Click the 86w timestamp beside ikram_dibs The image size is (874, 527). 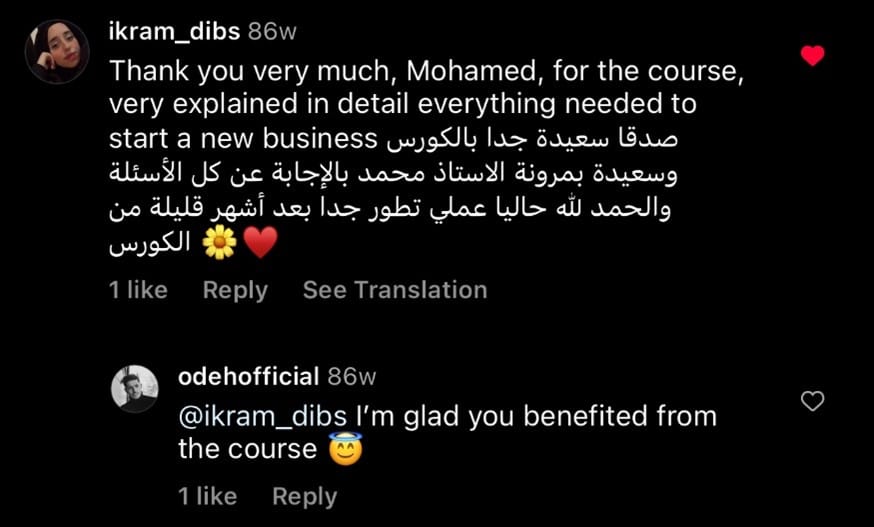(272, 31)
